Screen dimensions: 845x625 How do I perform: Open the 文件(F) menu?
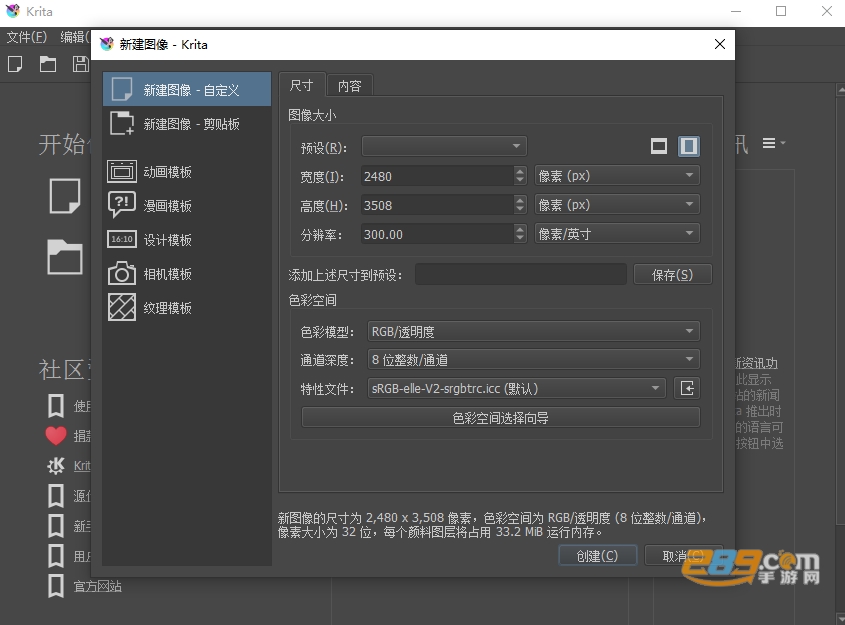(x=27, y=37)
